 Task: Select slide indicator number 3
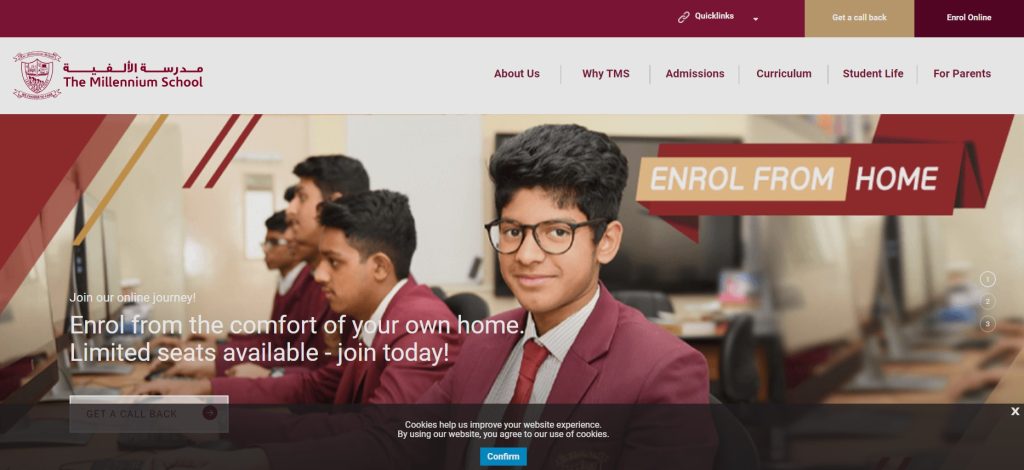(x=987, y=324)
